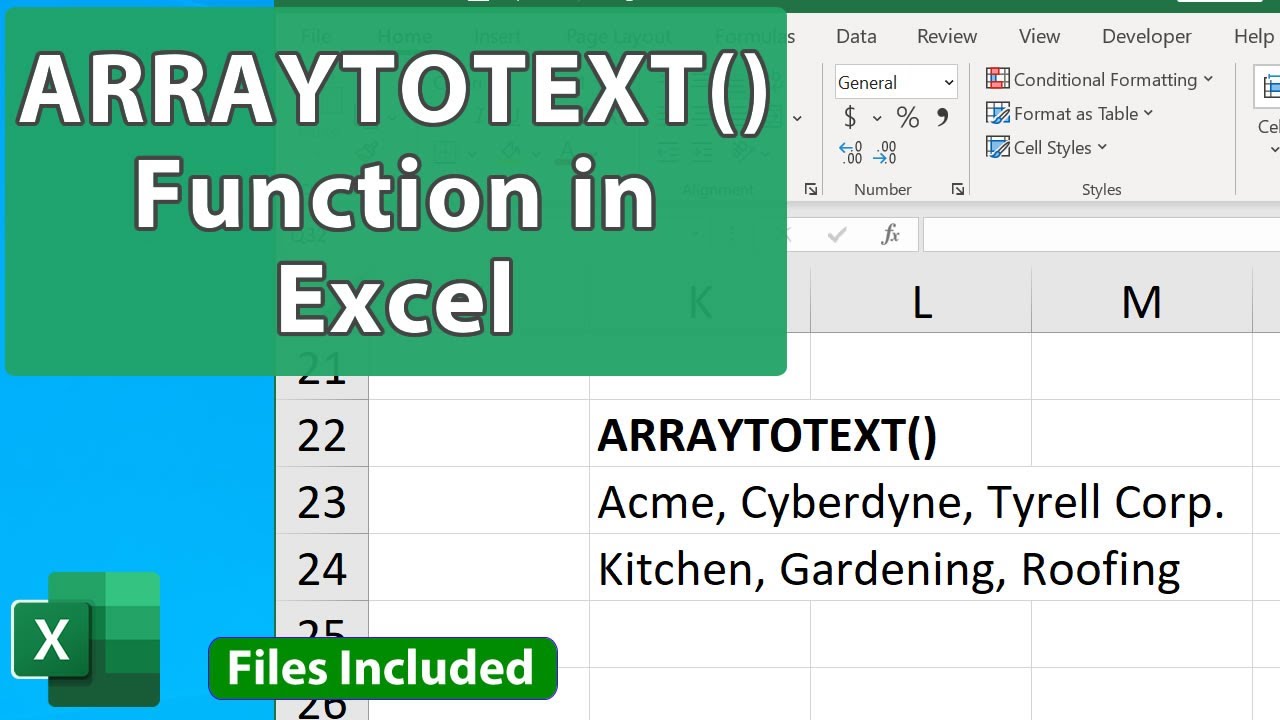Select row 22 header
Image resolution: width=1280 pixels, height=720 pixels.
(x=322, y=434)
